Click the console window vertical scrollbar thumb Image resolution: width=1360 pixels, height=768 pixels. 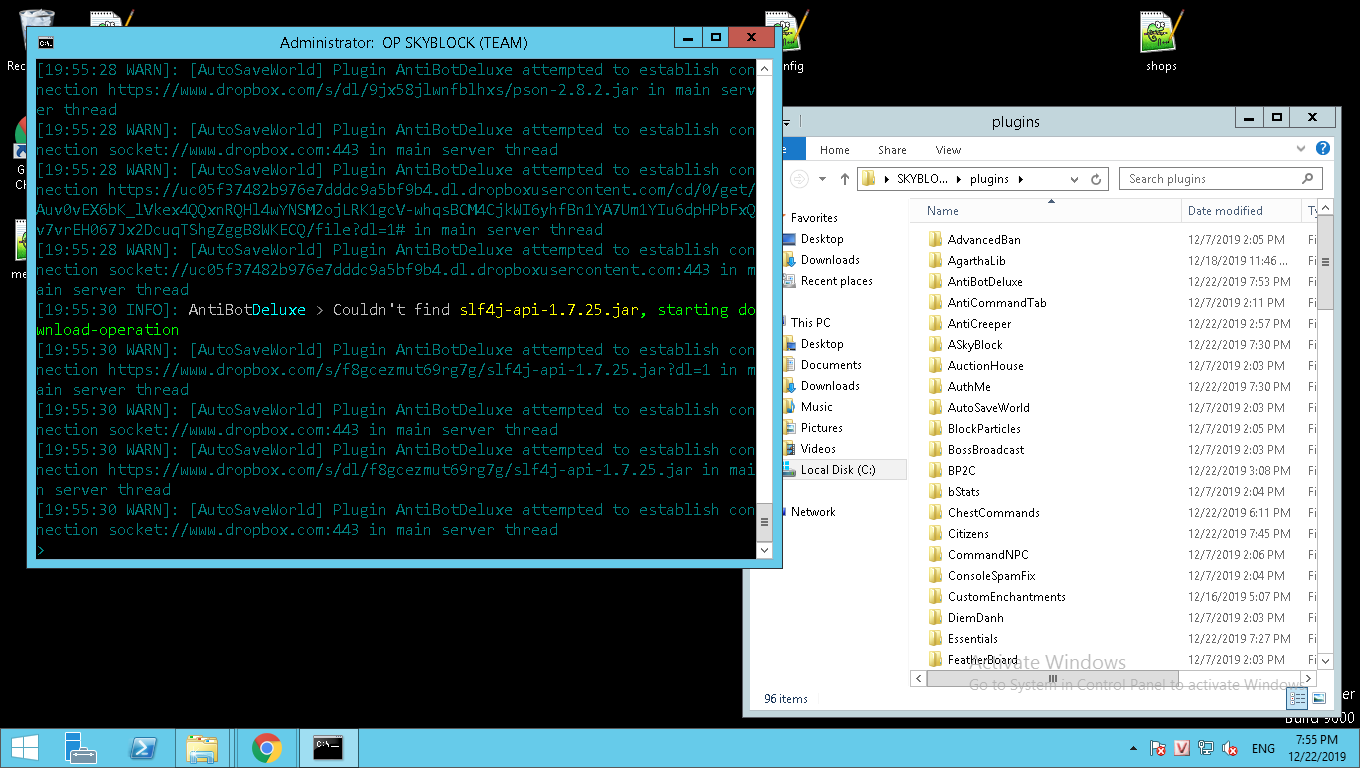click(765, 521)
